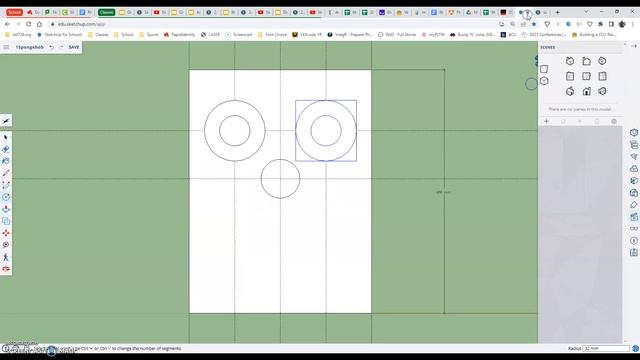Open SketchUp for Schools bookmark
The height and width of the screenshot is (360, 640).
point(60,35)
